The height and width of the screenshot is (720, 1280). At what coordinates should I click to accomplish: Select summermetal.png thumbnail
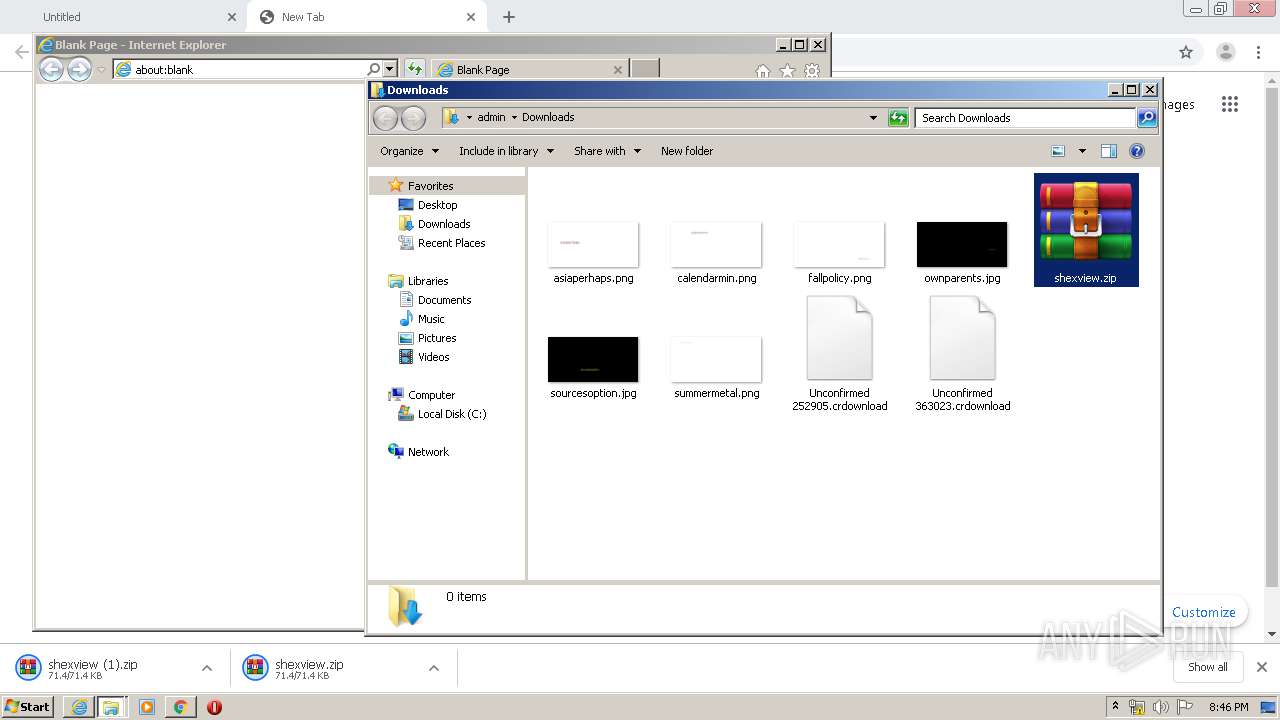[x=716, y=359]
